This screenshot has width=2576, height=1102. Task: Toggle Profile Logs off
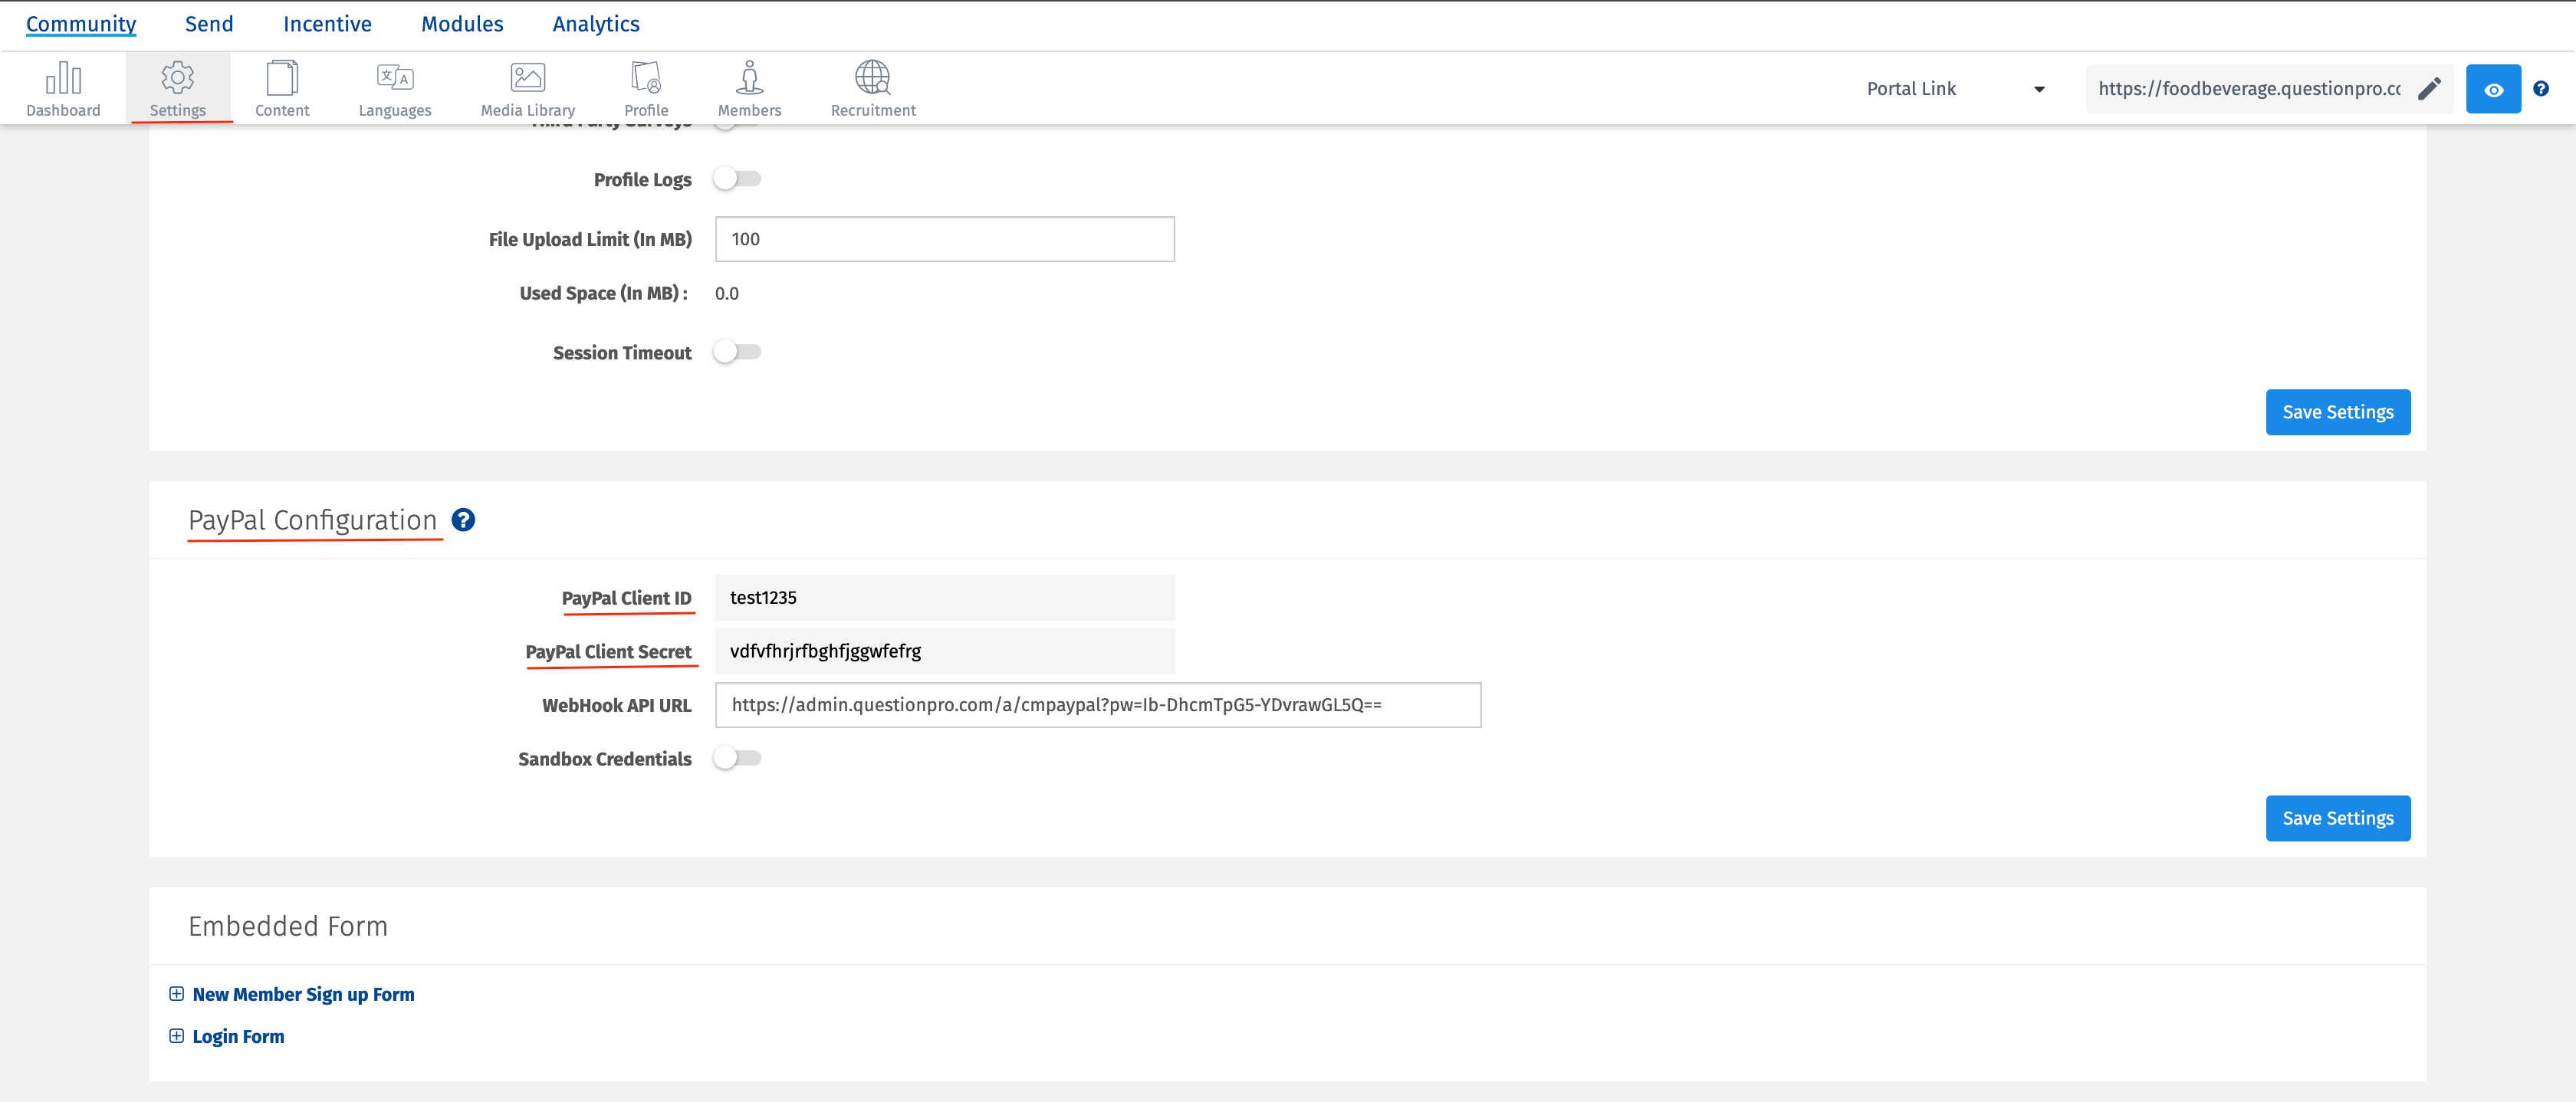pos(738,179)
